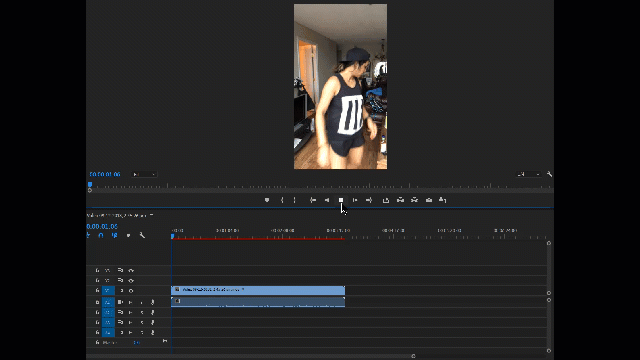The width and height of the screenshot is (640, 360).
Task: Click the Program monitor timecode
Action: 105,174
